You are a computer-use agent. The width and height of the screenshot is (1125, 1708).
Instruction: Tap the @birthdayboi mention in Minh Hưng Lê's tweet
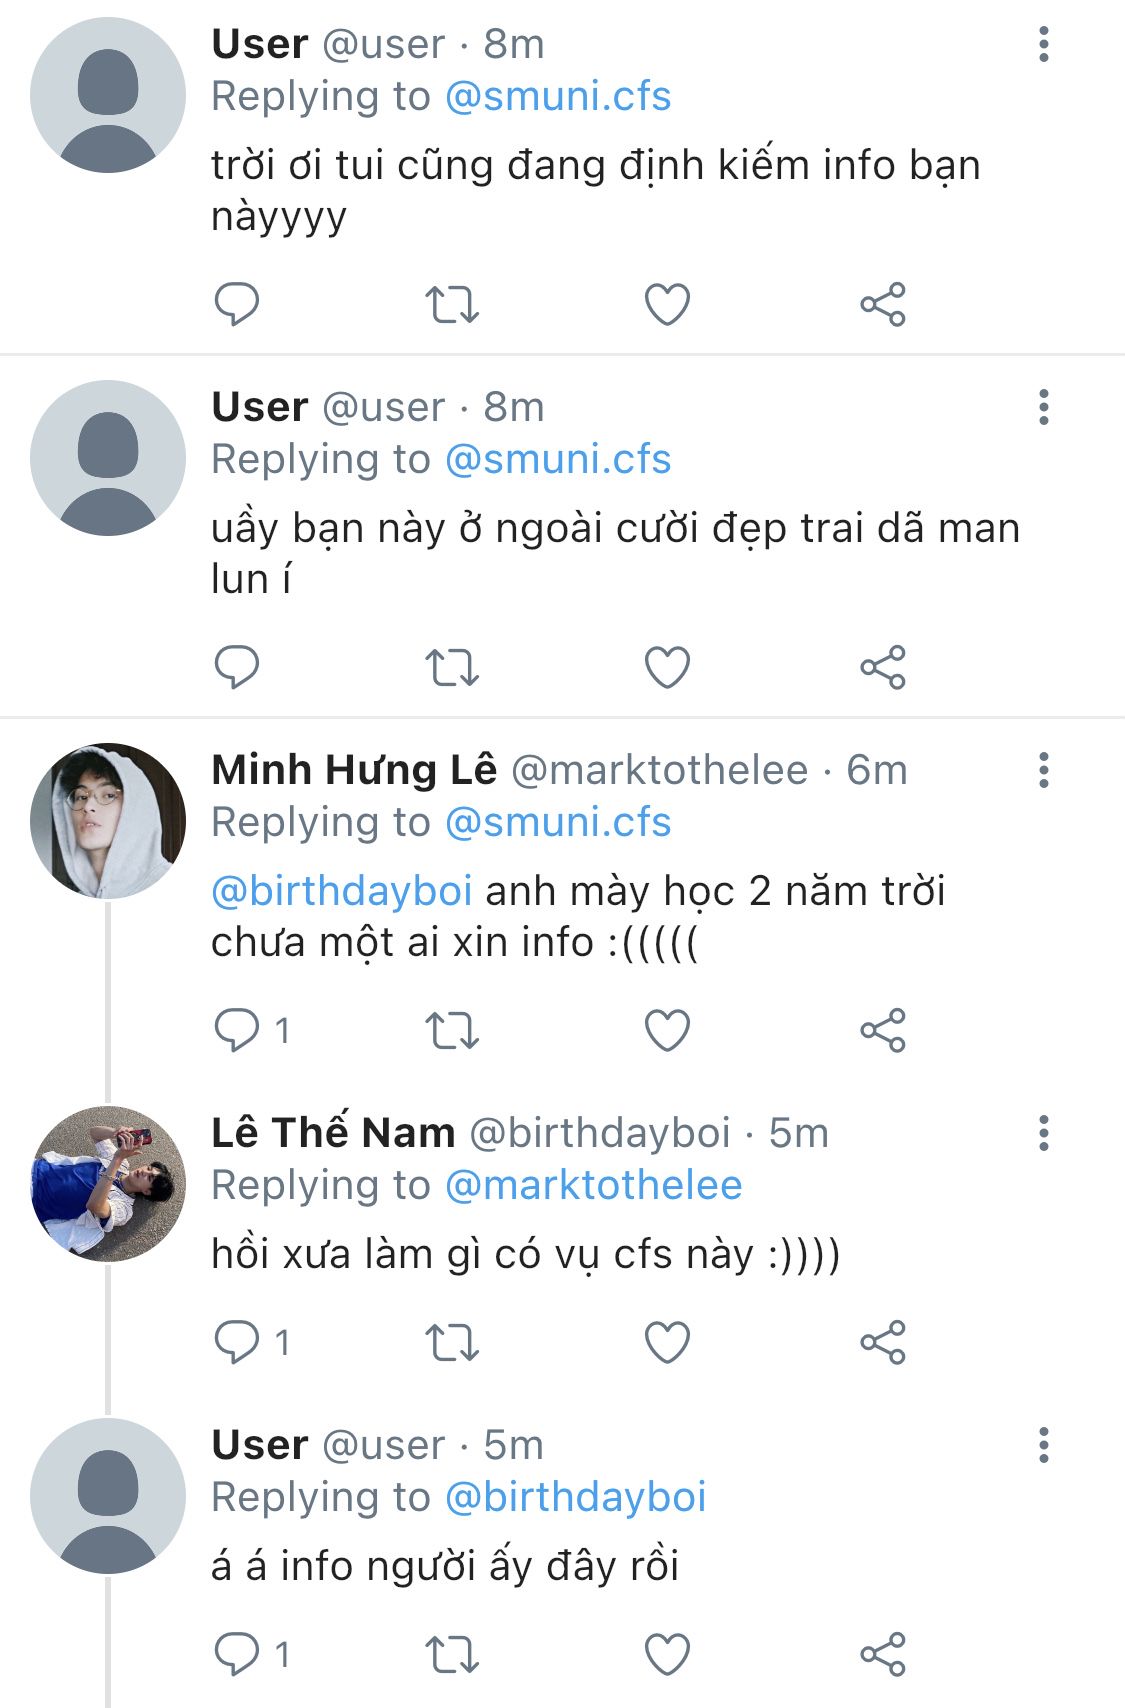click(342, 891)
